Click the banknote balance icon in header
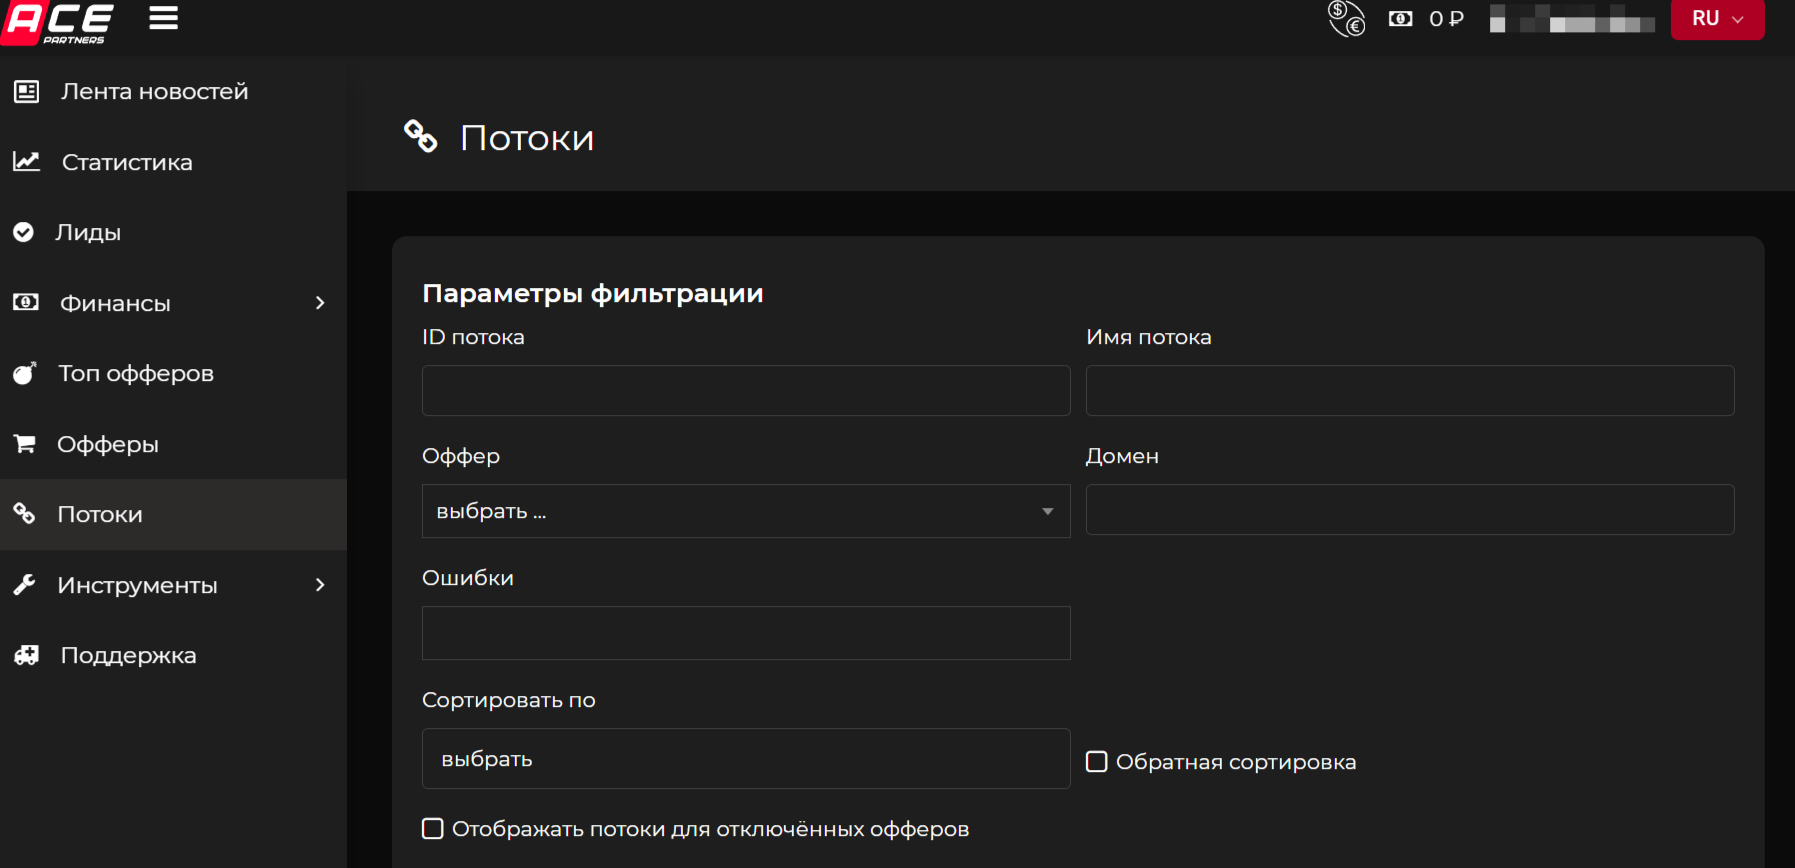 1400,18
